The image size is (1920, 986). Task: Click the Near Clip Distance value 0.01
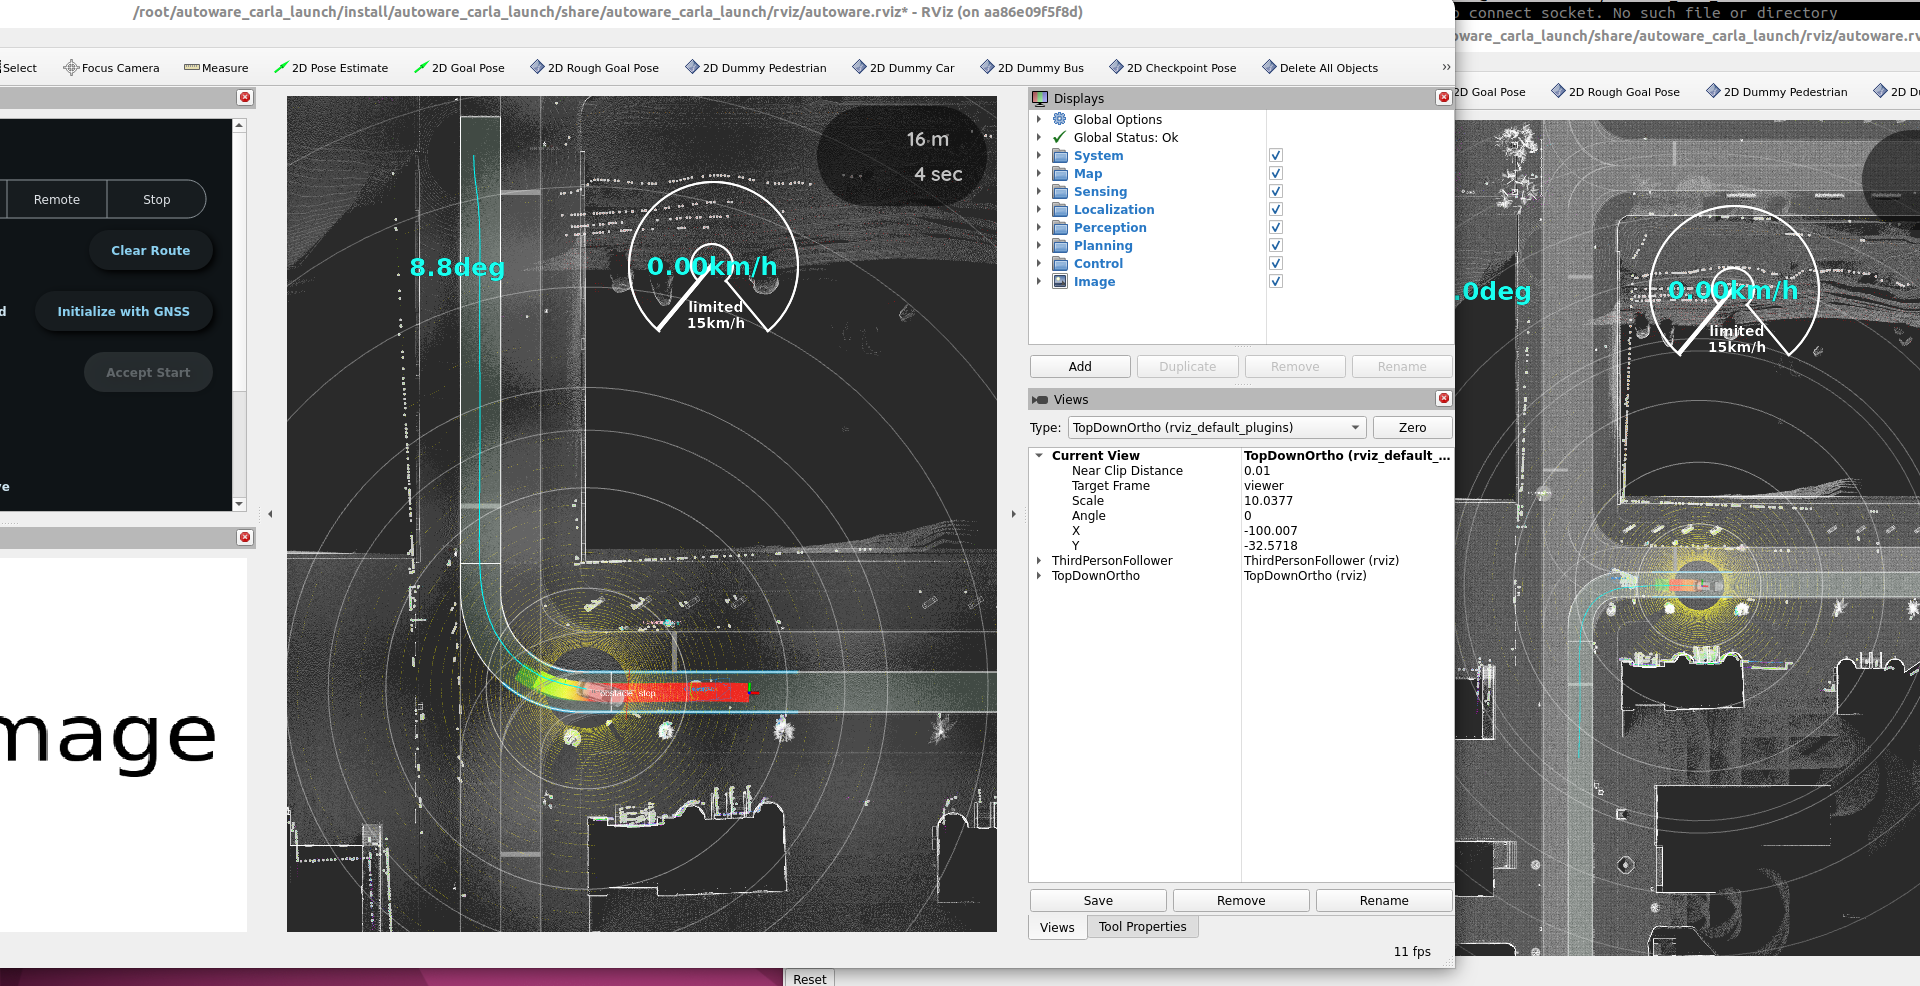pos(1257,471)
